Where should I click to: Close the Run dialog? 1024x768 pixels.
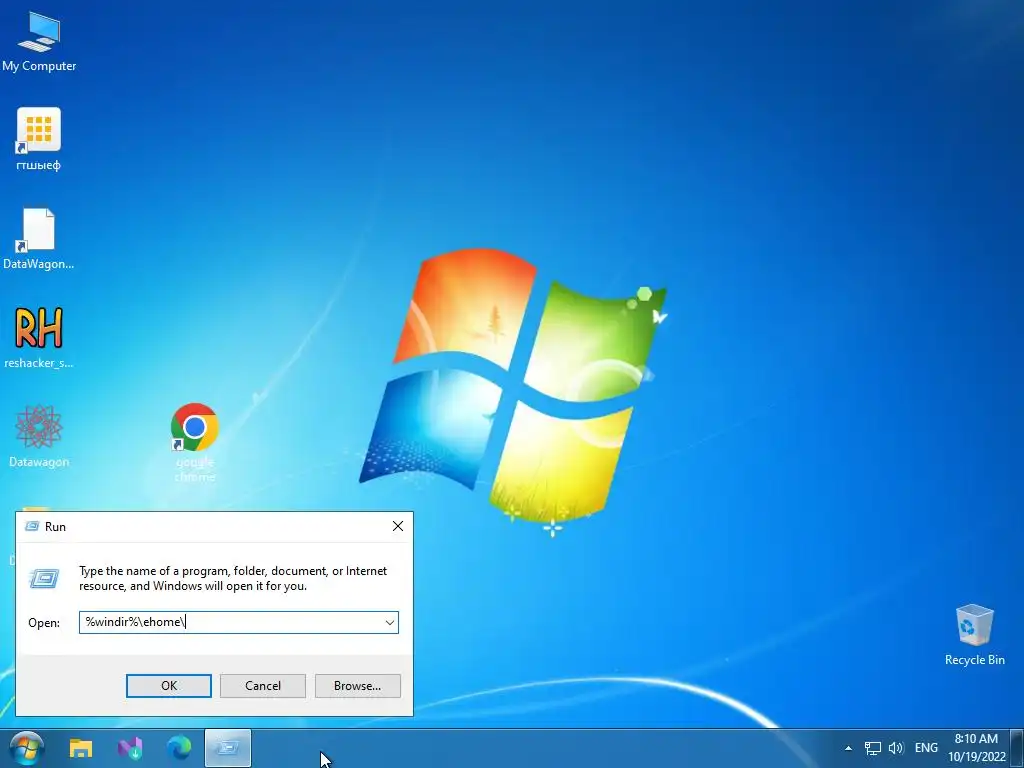[398, 526]
